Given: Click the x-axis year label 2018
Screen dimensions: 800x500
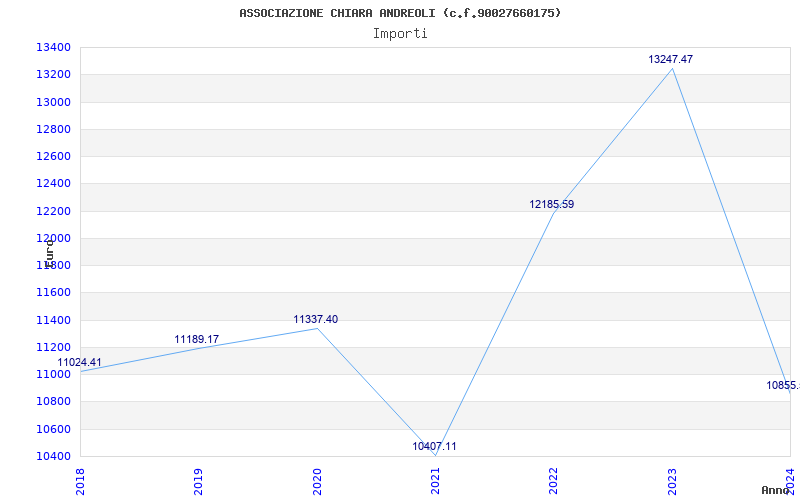Looking at the screenshot, I should pyautogui.click(x=80, y=481).
